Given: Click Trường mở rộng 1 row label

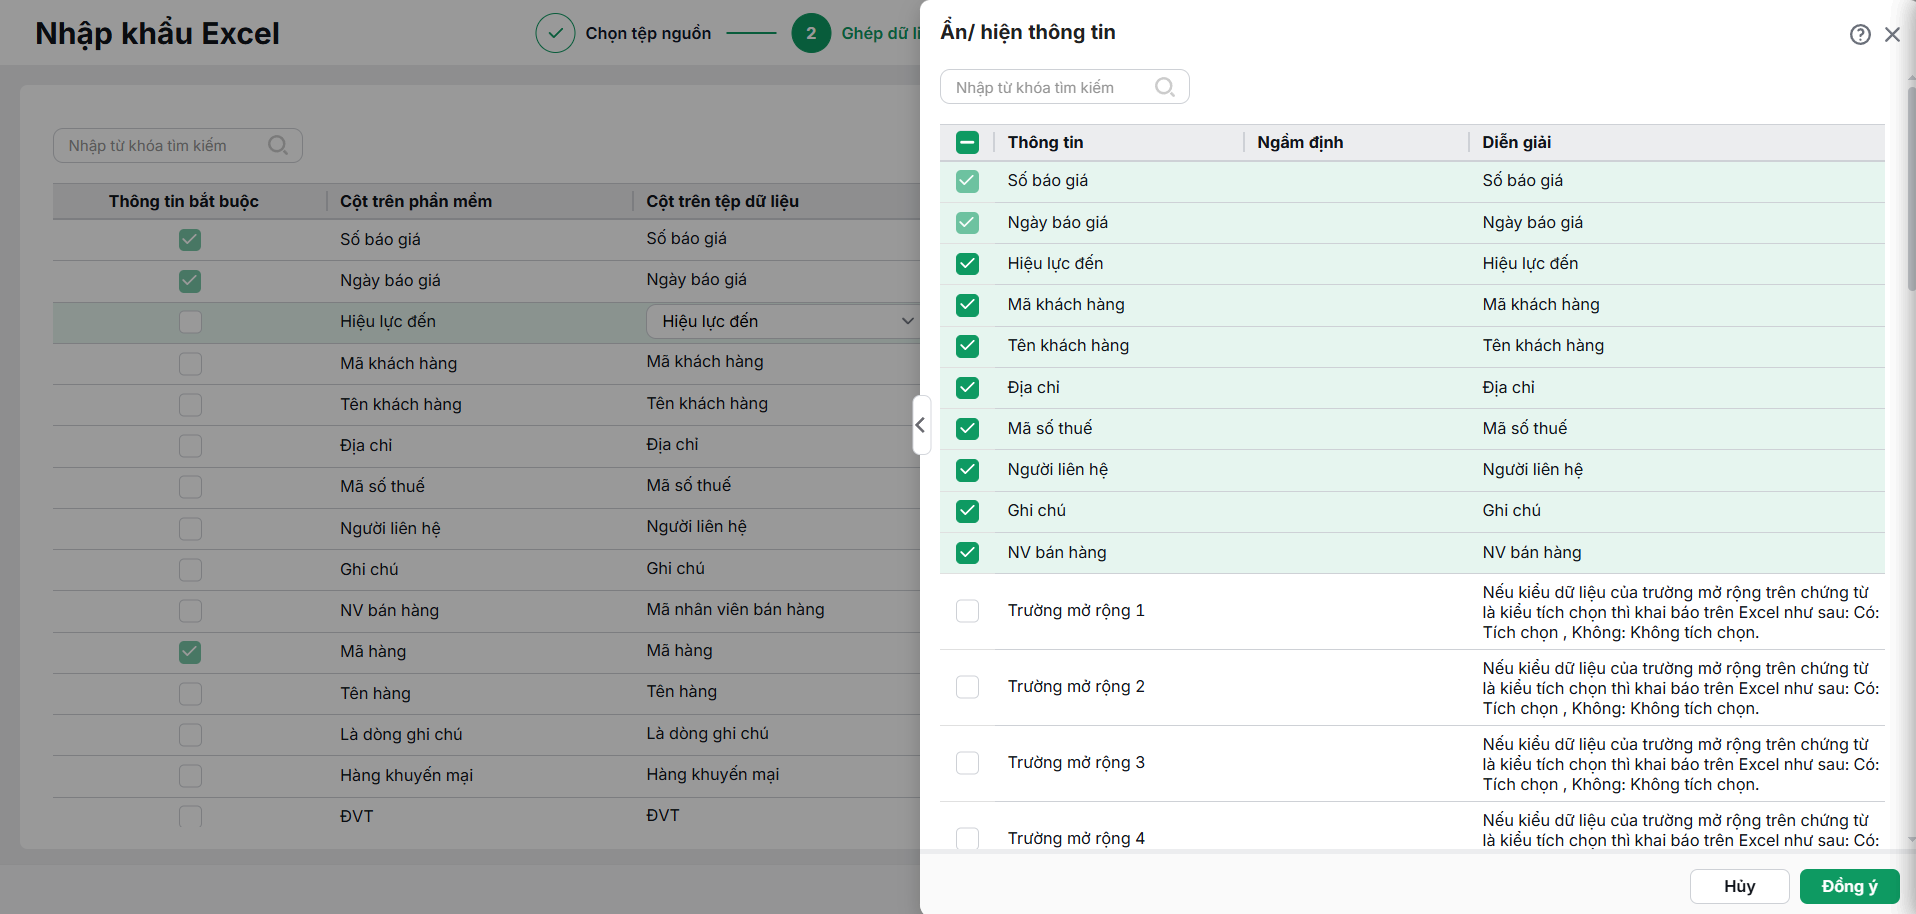Looking at the screenshot, I should pyautogui.click(x=1076, y=610).
